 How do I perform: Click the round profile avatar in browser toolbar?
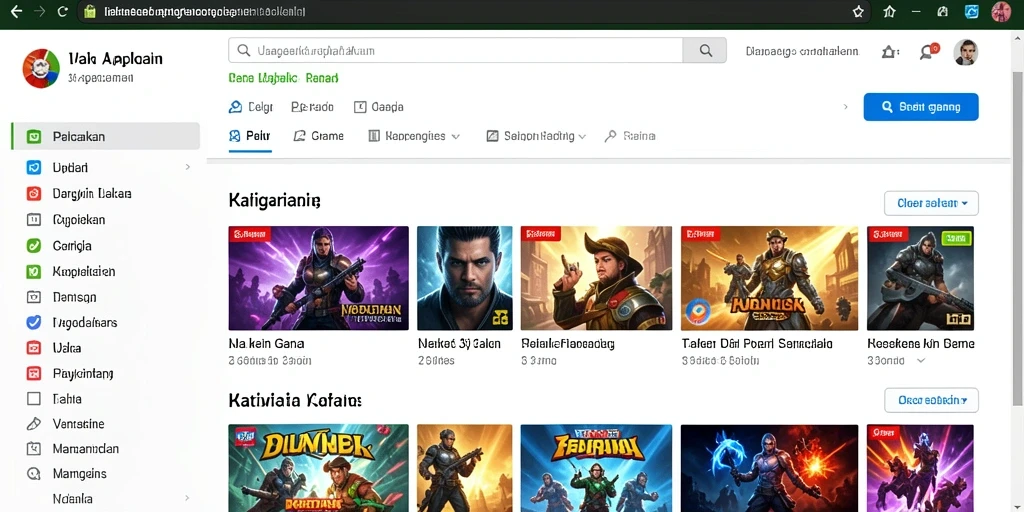pyautogui.click(x=1001, y=12)
